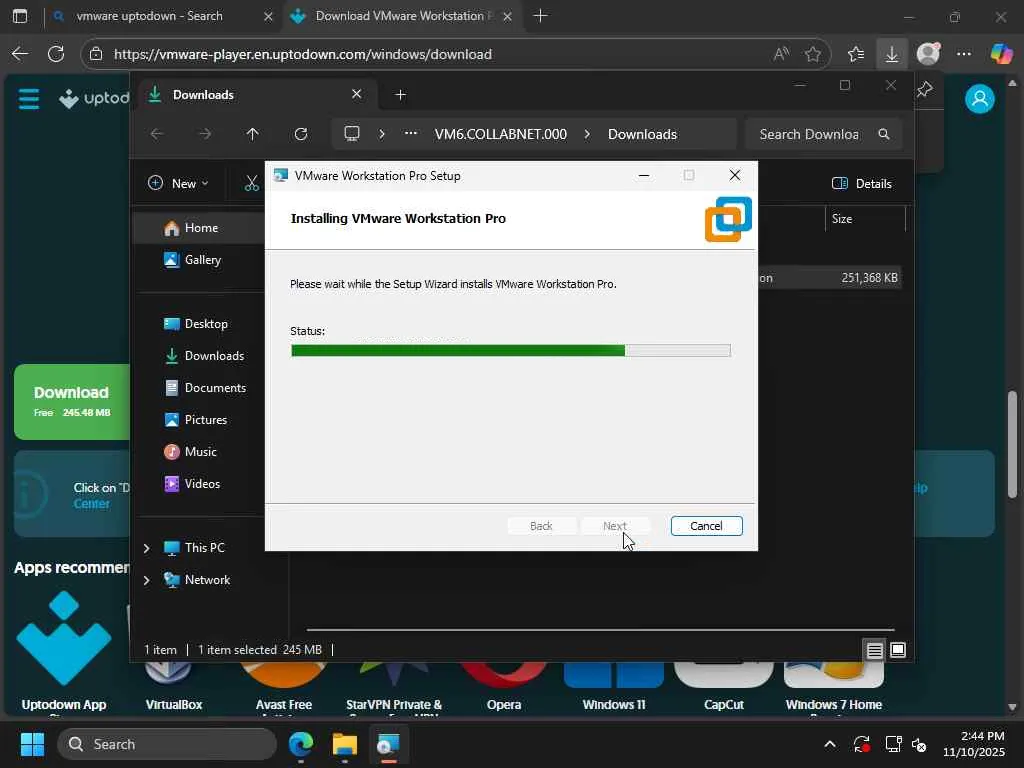Open Copilot in Edge
The height and width of the screenshot is (768, 1024).
(1001, 54)
